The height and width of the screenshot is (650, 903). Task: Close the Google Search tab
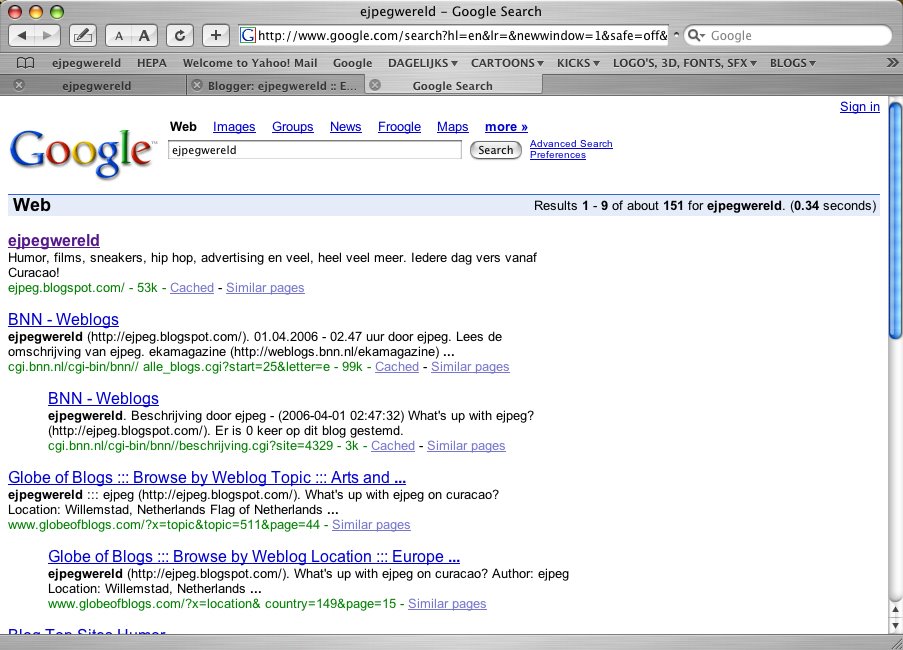[375, 85]
